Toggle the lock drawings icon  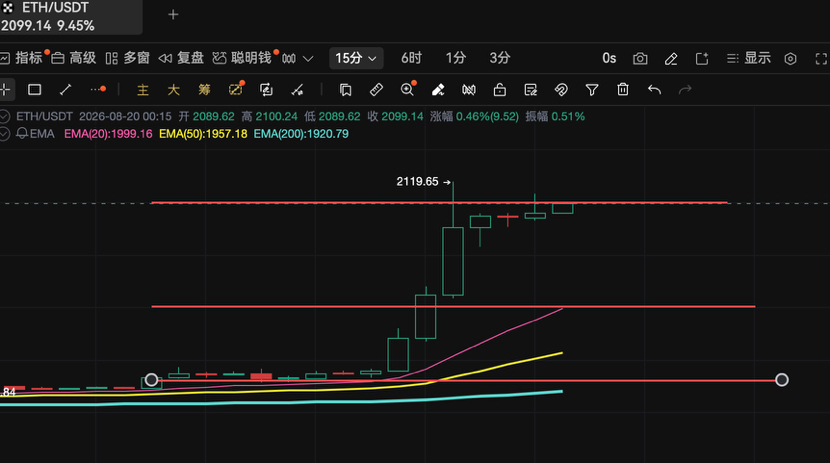click(500, 90)
